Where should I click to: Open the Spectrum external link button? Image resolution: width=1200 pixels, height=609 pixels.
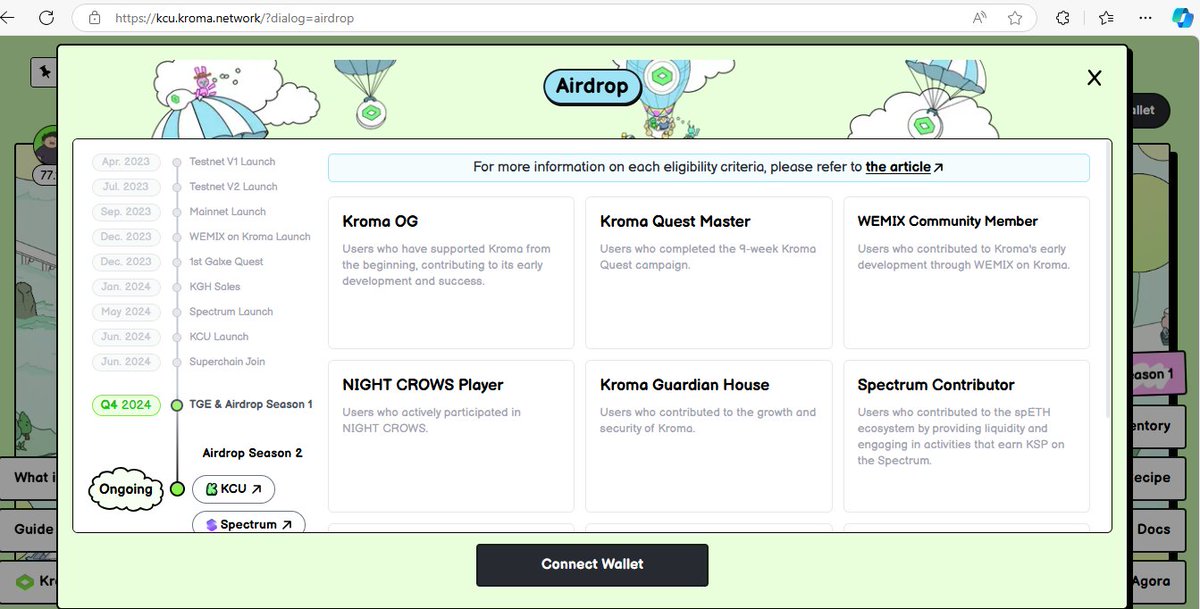(x=248, y=523)
